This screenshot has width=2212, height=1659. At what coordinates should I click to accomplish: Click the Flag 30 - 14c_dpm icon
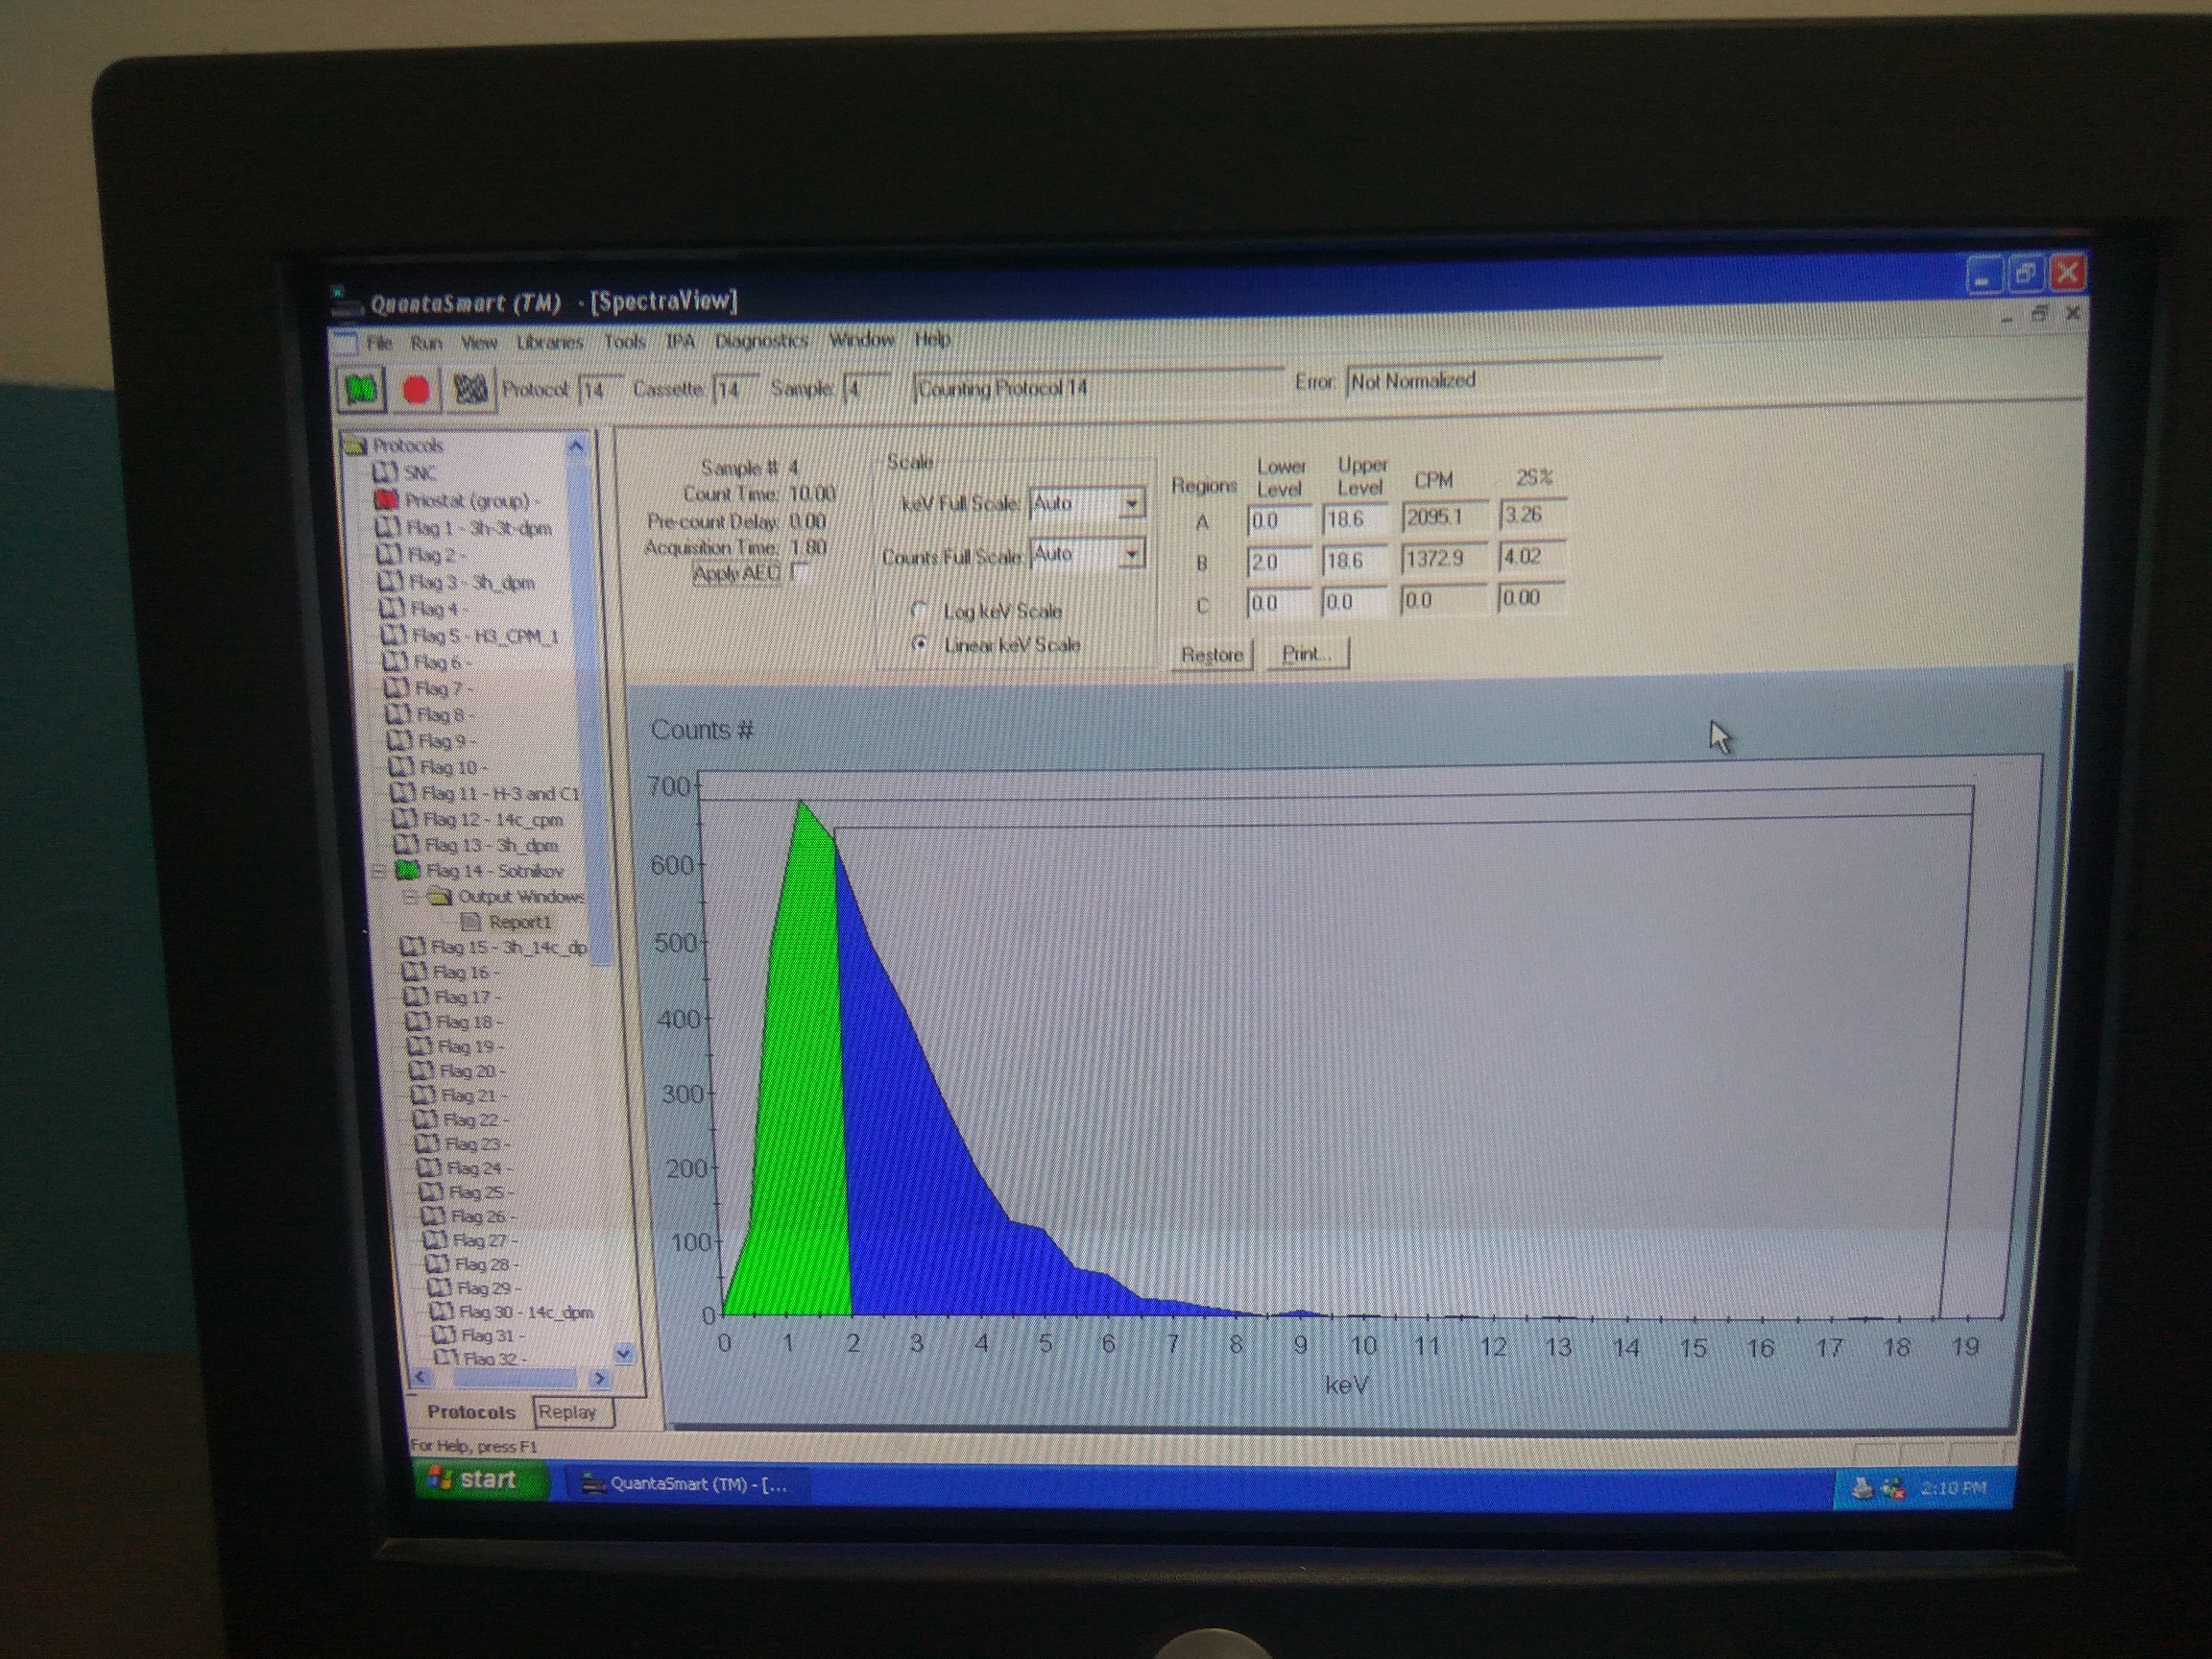(x=441, y=1311)
